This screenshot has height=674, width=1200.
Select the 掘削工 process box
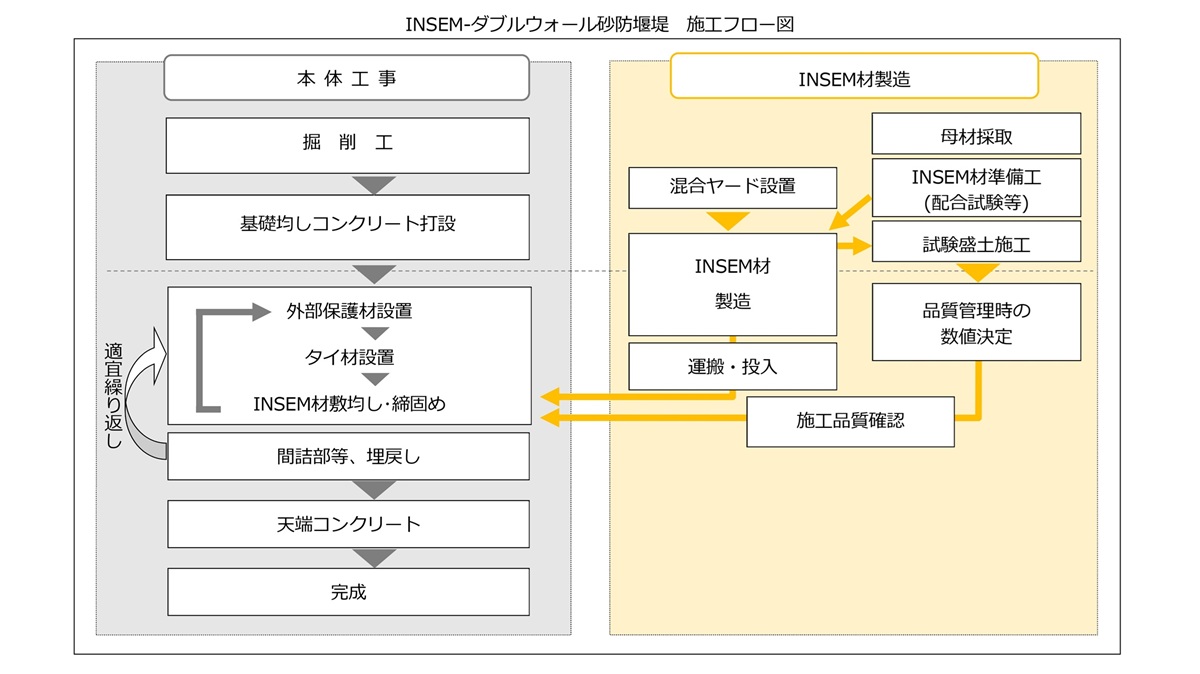coord(347,144)
